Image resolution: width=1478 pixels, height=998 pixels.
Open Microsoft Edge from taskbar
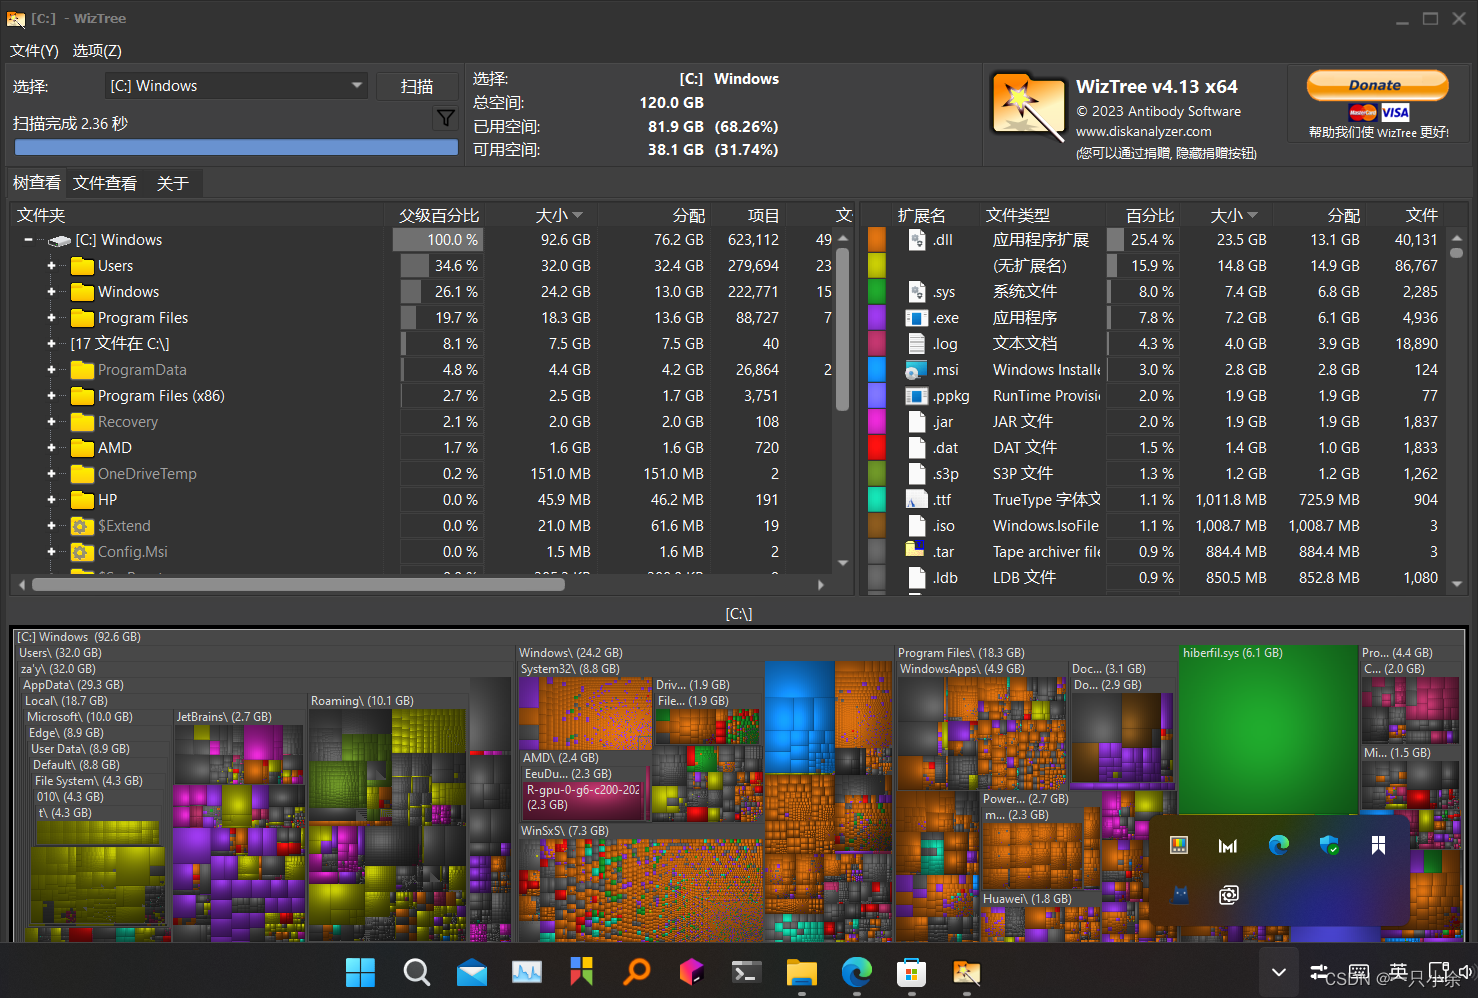[x=857, y=972]
